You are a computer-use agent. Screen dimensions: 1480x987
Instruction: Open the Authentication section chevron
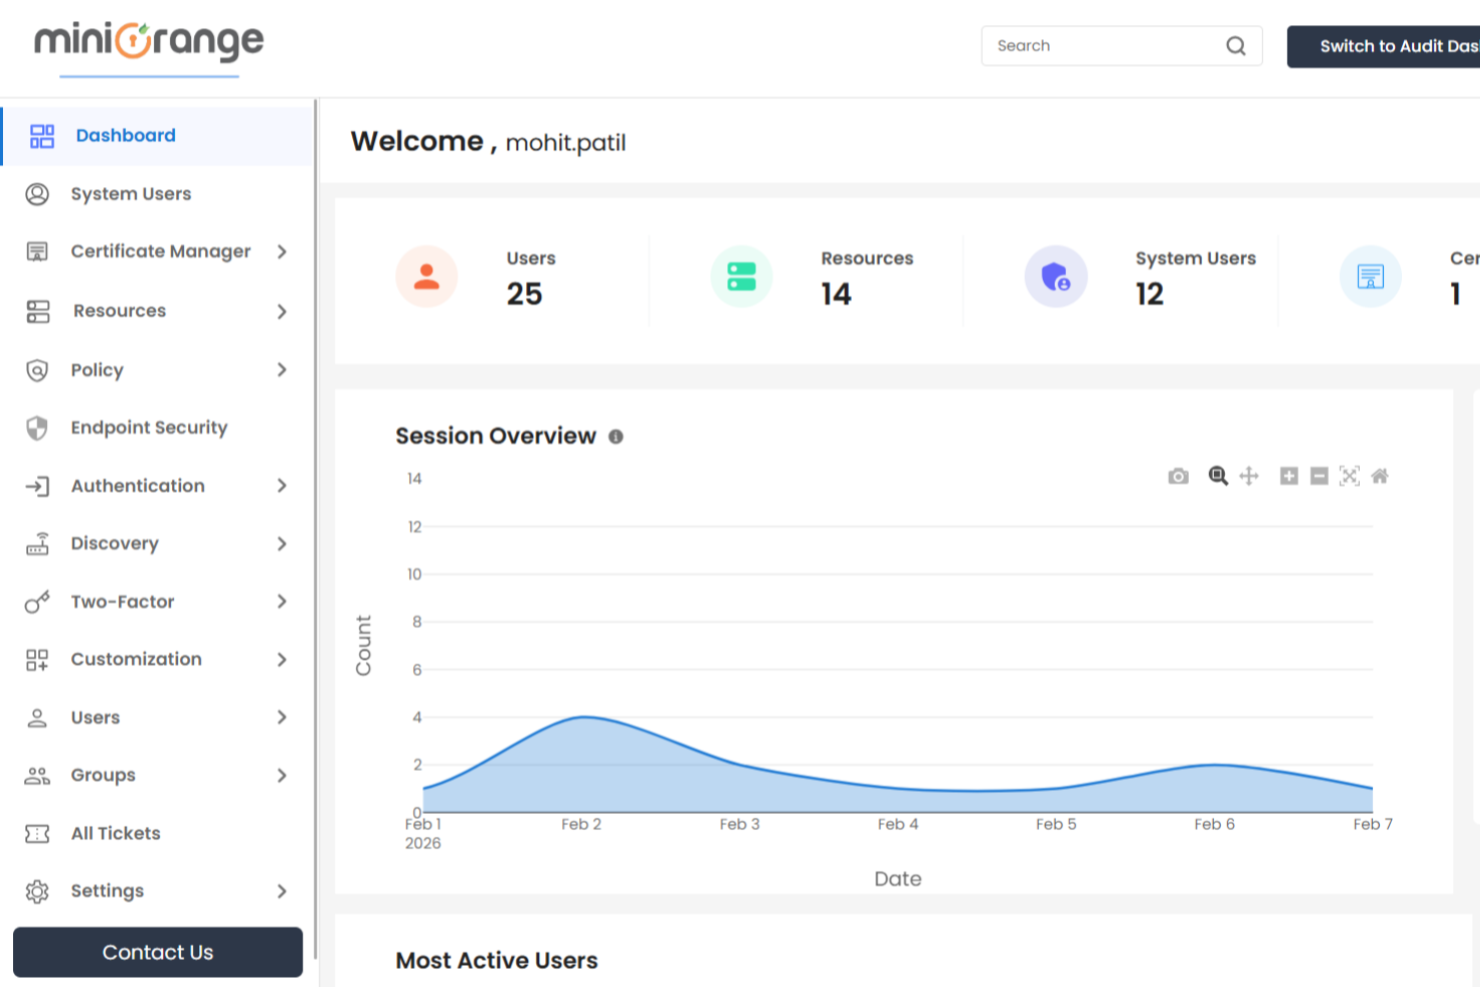click(x=283, y=485)
